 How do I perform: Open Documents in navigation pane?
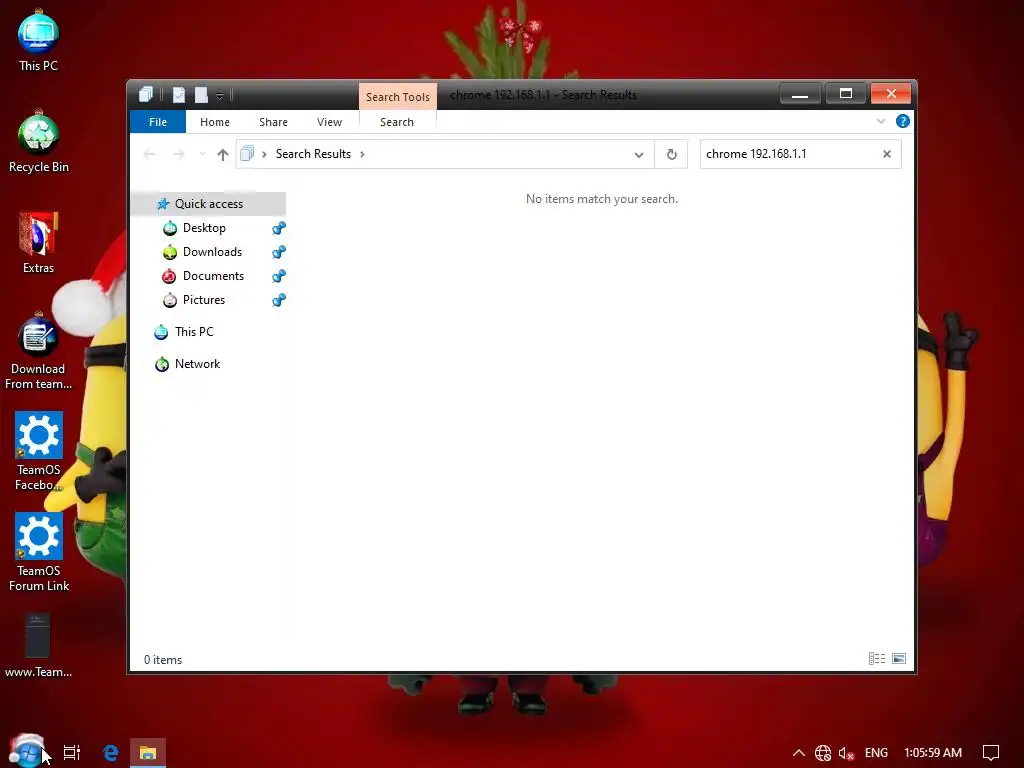[x=214, y=276]
